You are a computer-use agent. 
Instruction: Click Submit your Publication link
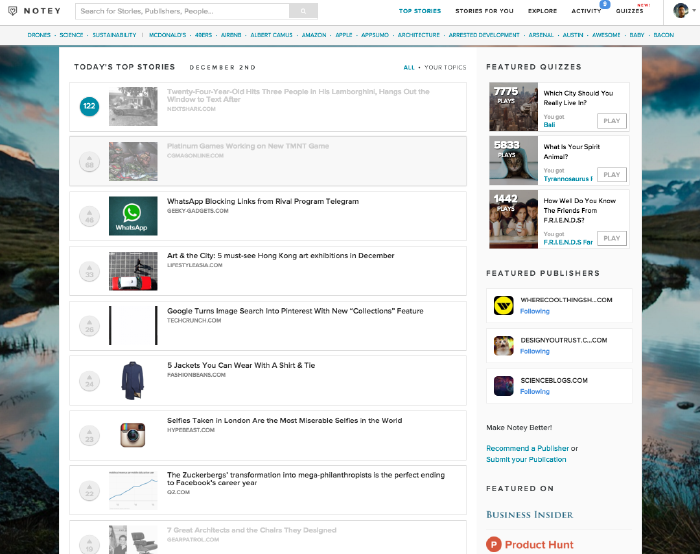pos(526,459)
